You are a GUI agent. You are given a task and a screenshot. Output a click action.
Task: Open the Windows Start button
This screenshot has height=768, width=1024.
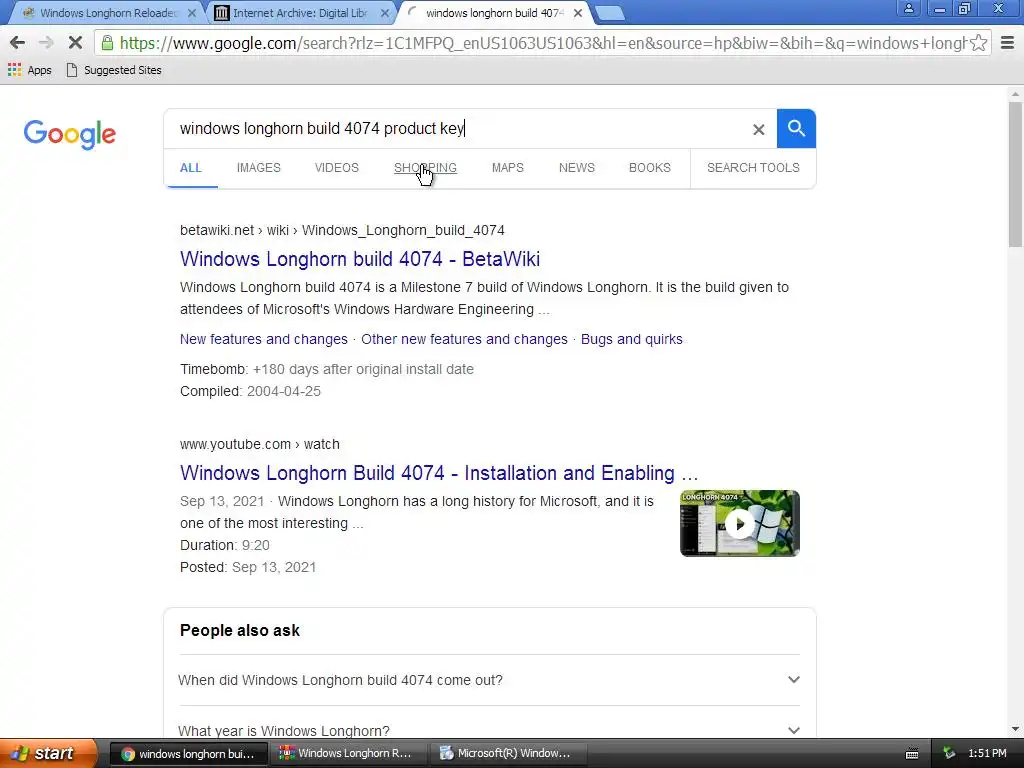click(48, 754)
